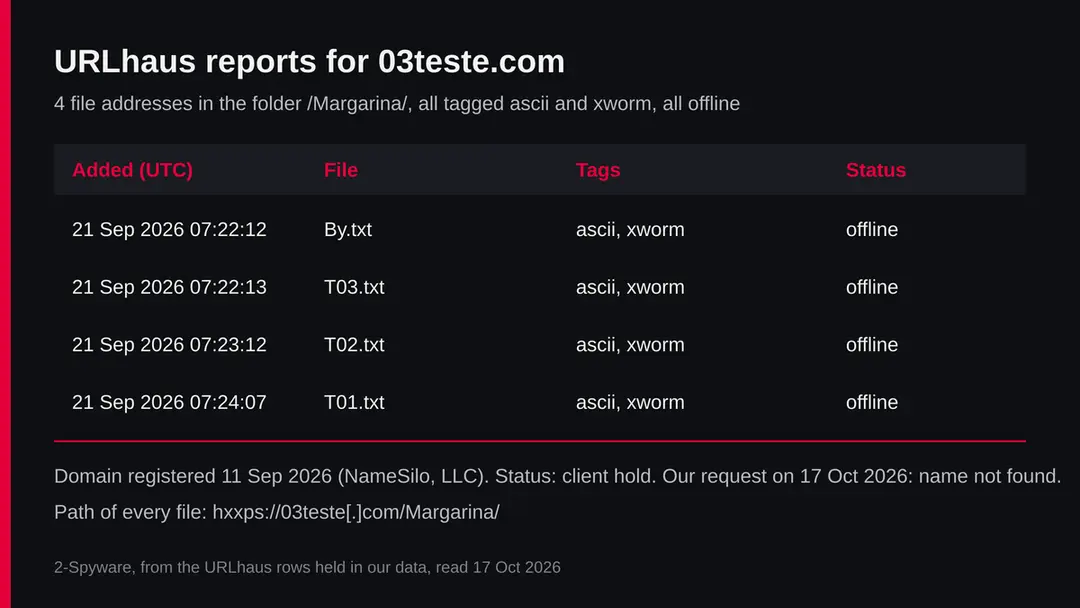Click the 07:22:13 timestamp cell
This screenshot has width=1080, height=608.
tap(169, 287)
